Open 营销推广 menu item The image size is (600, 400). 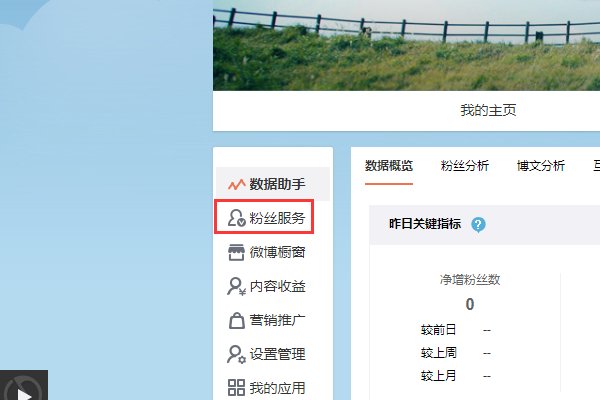(x=273, y=320)
